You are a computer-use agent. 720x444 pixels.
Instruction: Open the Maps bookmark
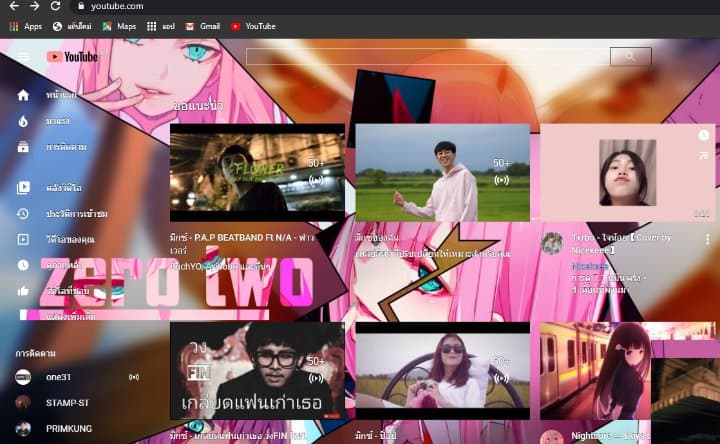[x=119, y=26]
